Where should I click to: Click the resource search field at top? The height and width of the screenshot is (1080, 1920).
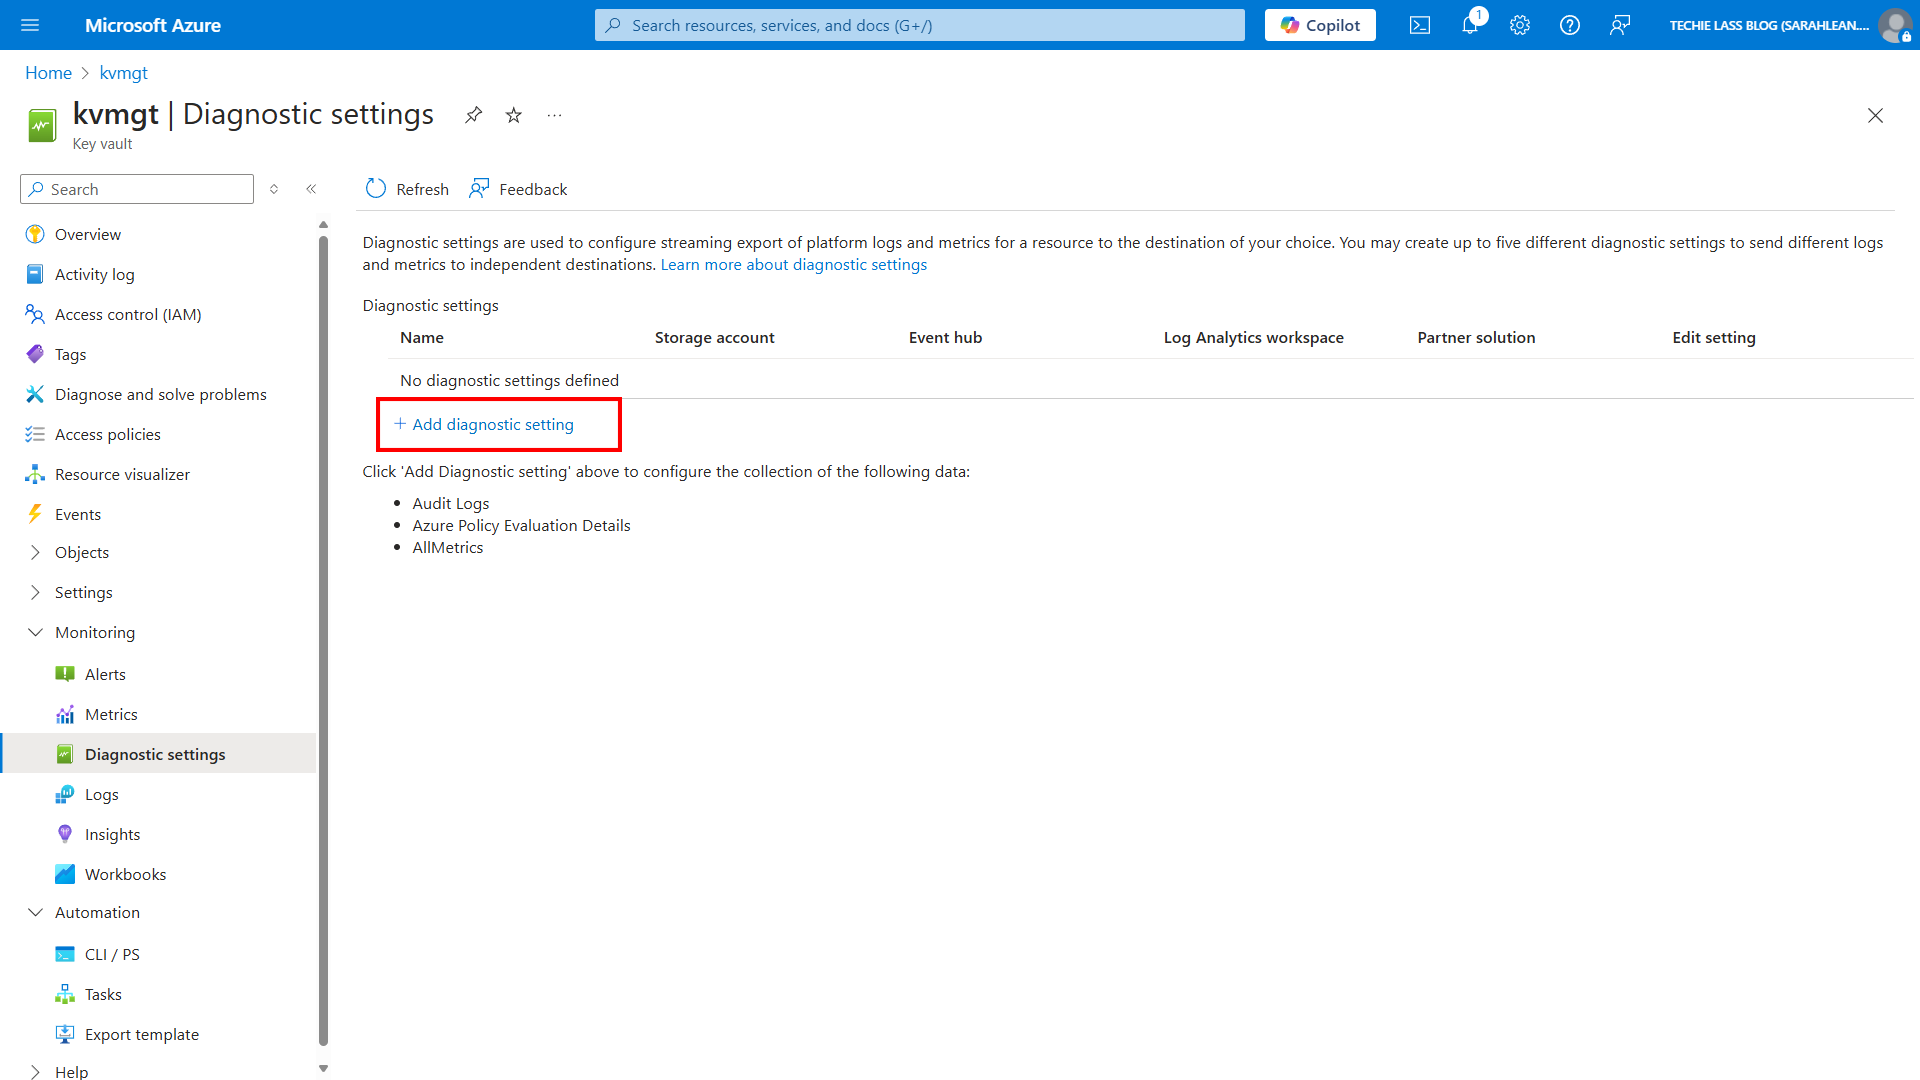(918, 25)
